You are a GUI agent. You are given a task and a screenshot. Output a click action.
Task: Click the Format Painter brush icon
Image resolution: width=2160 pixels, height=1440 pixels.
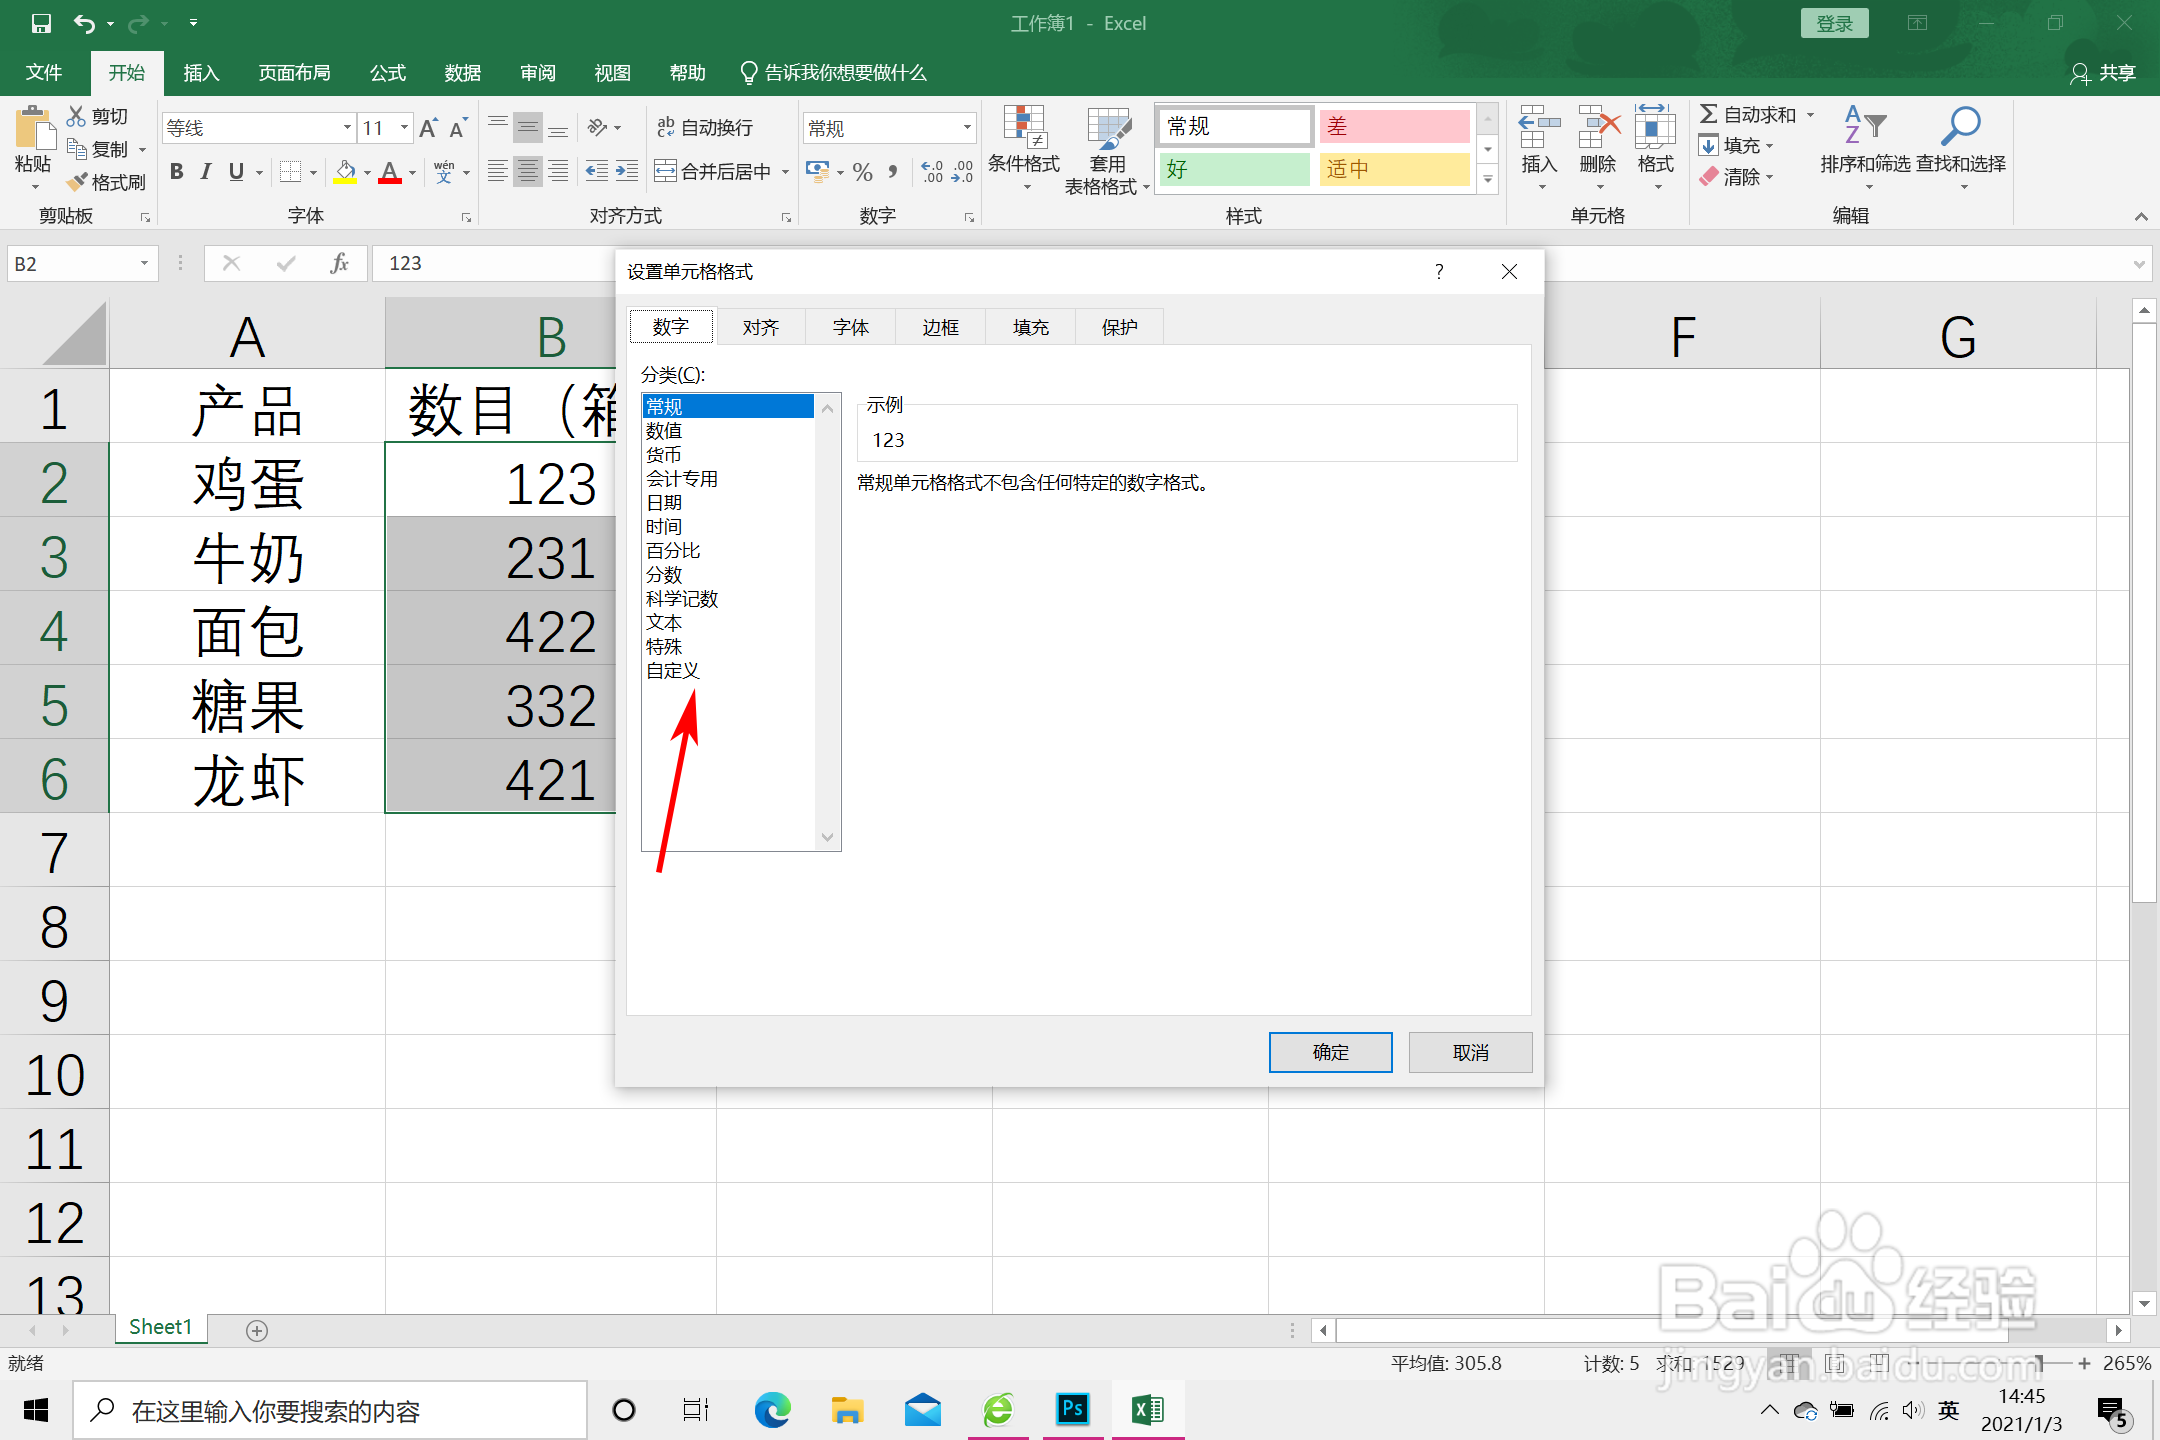[78, 182]
